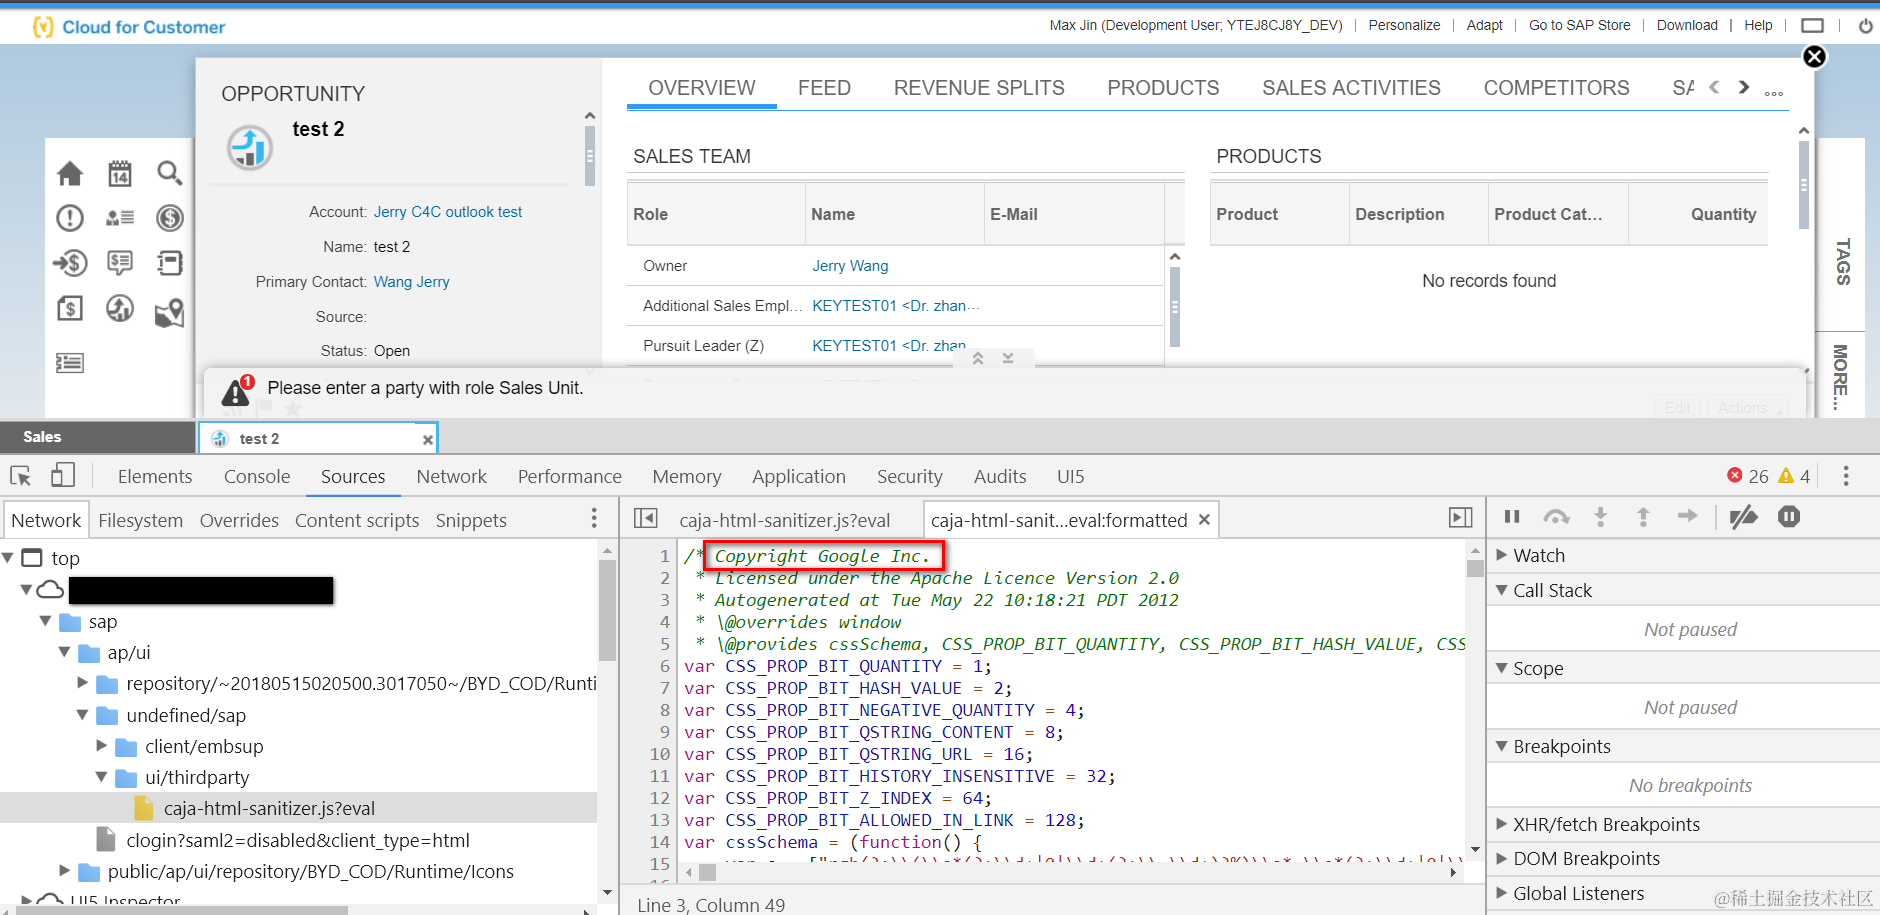Expand the Global Listeners section
The image size is (1880, 915).
click(x=1501, y=893)
